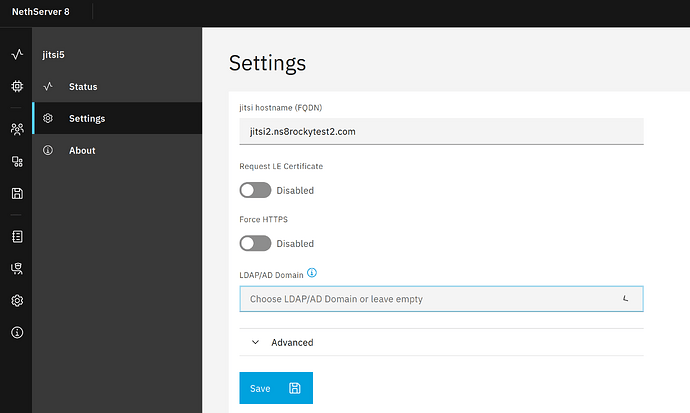Click the Save button
This screenshot has width=690, height=413.
click(275, 388)
